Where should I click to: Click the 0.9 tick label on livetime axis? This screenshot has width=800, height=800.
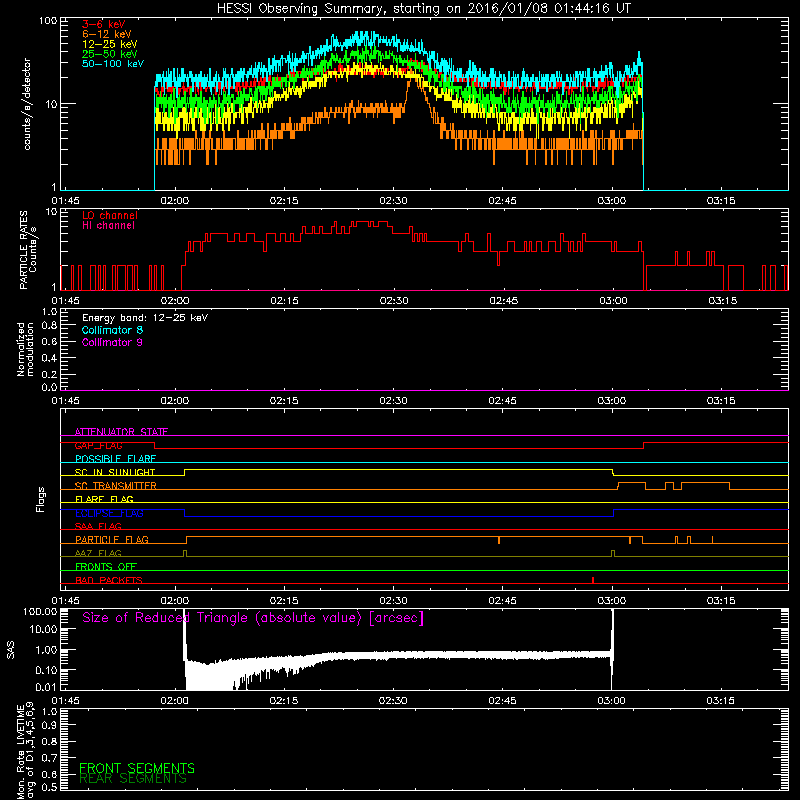[x=49, y=726]
